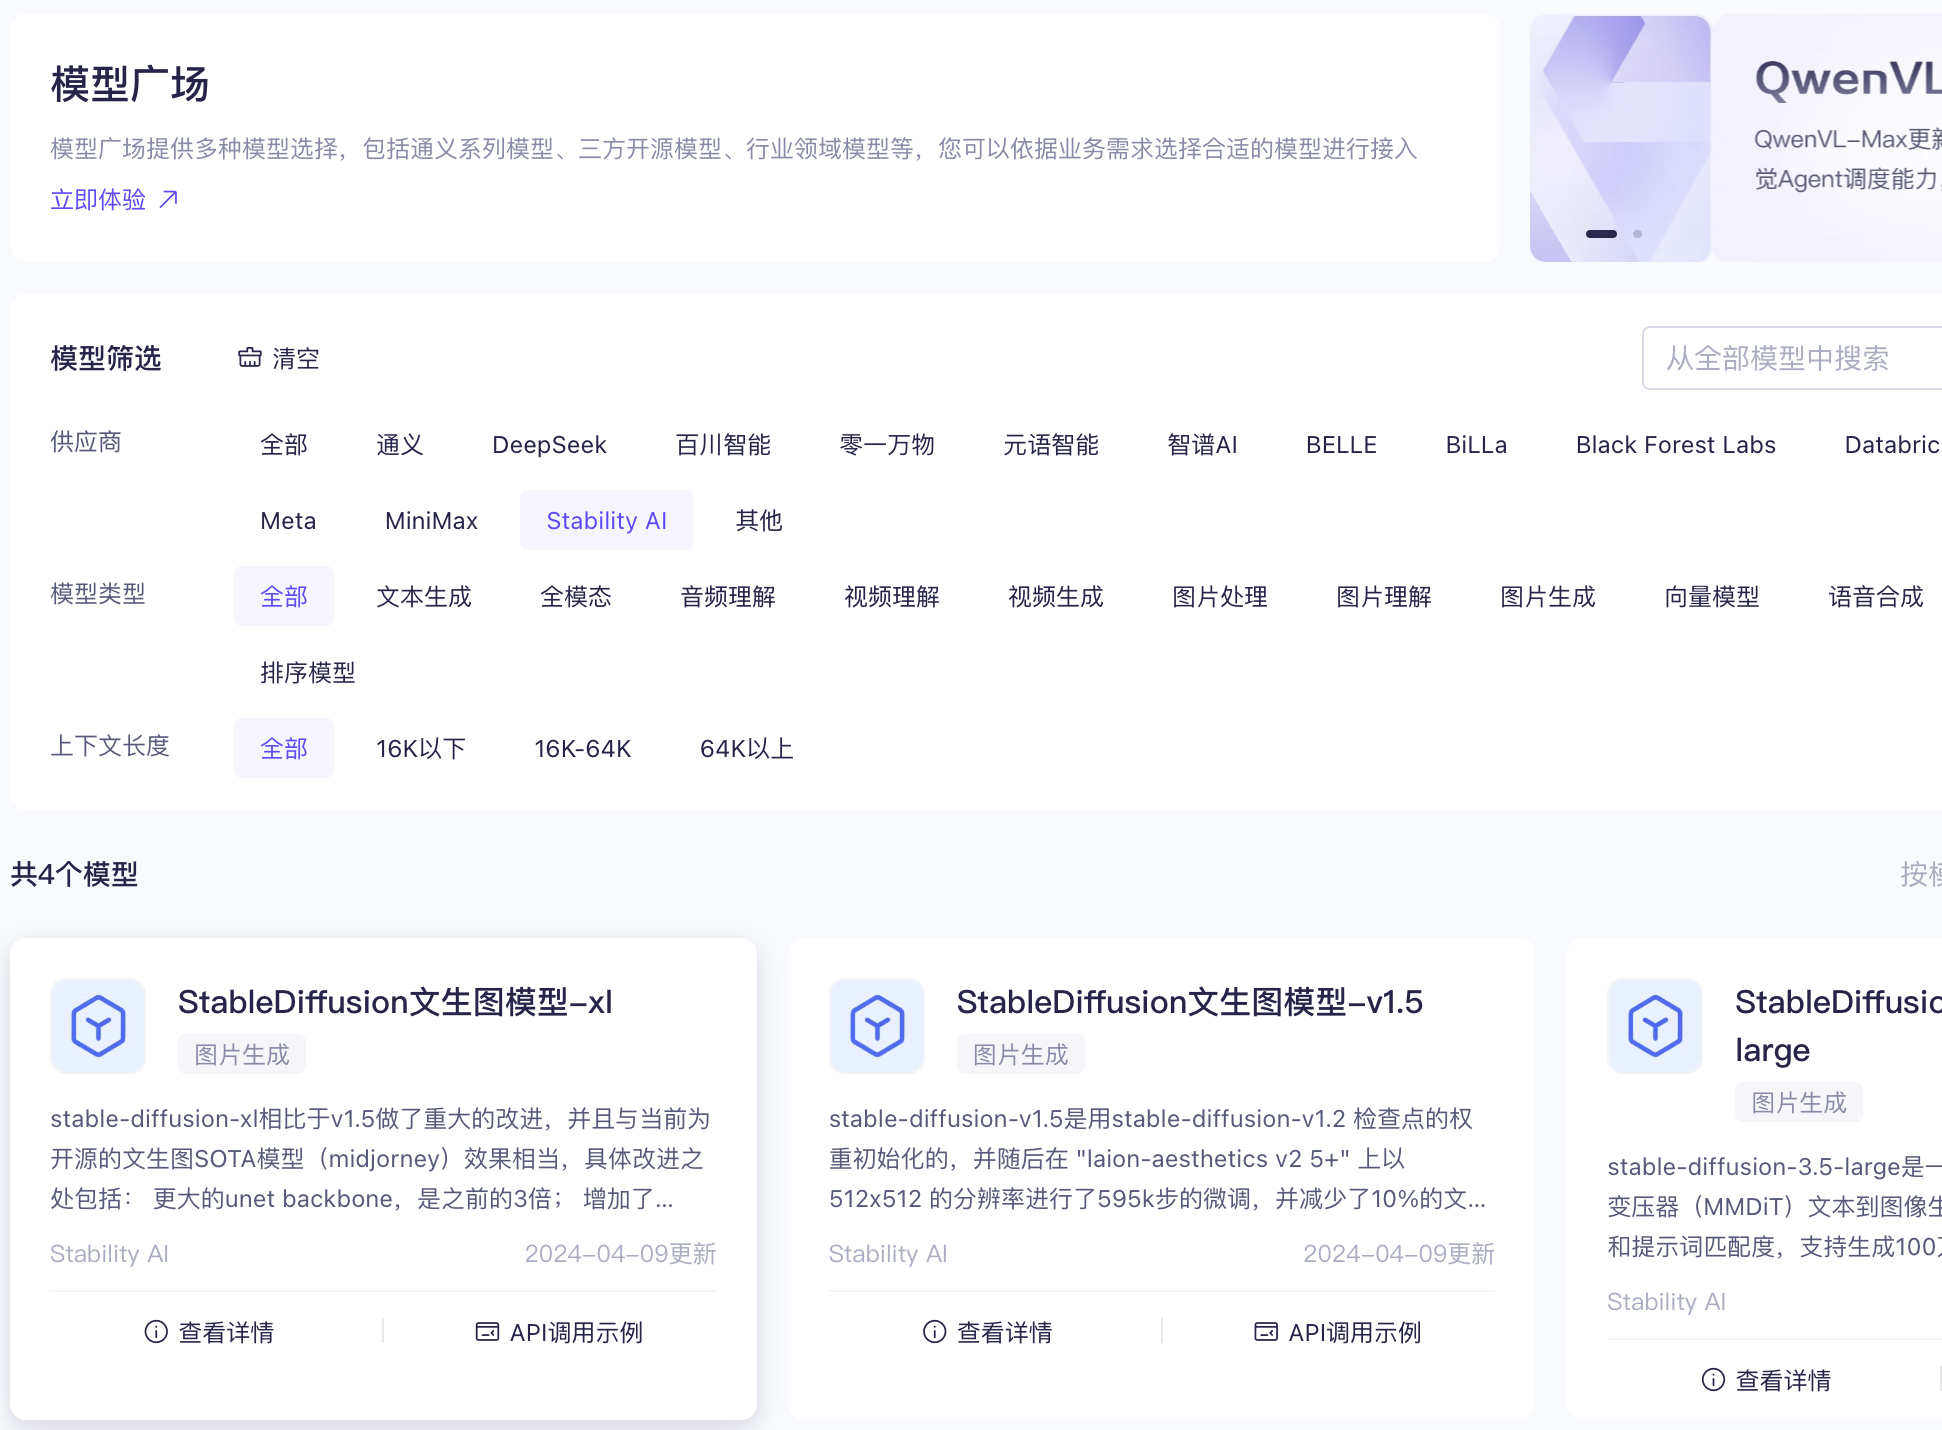Filter context length 16K-64K
The image size is (1942, 1430).
pyautogui.click(x=583, y=749)
